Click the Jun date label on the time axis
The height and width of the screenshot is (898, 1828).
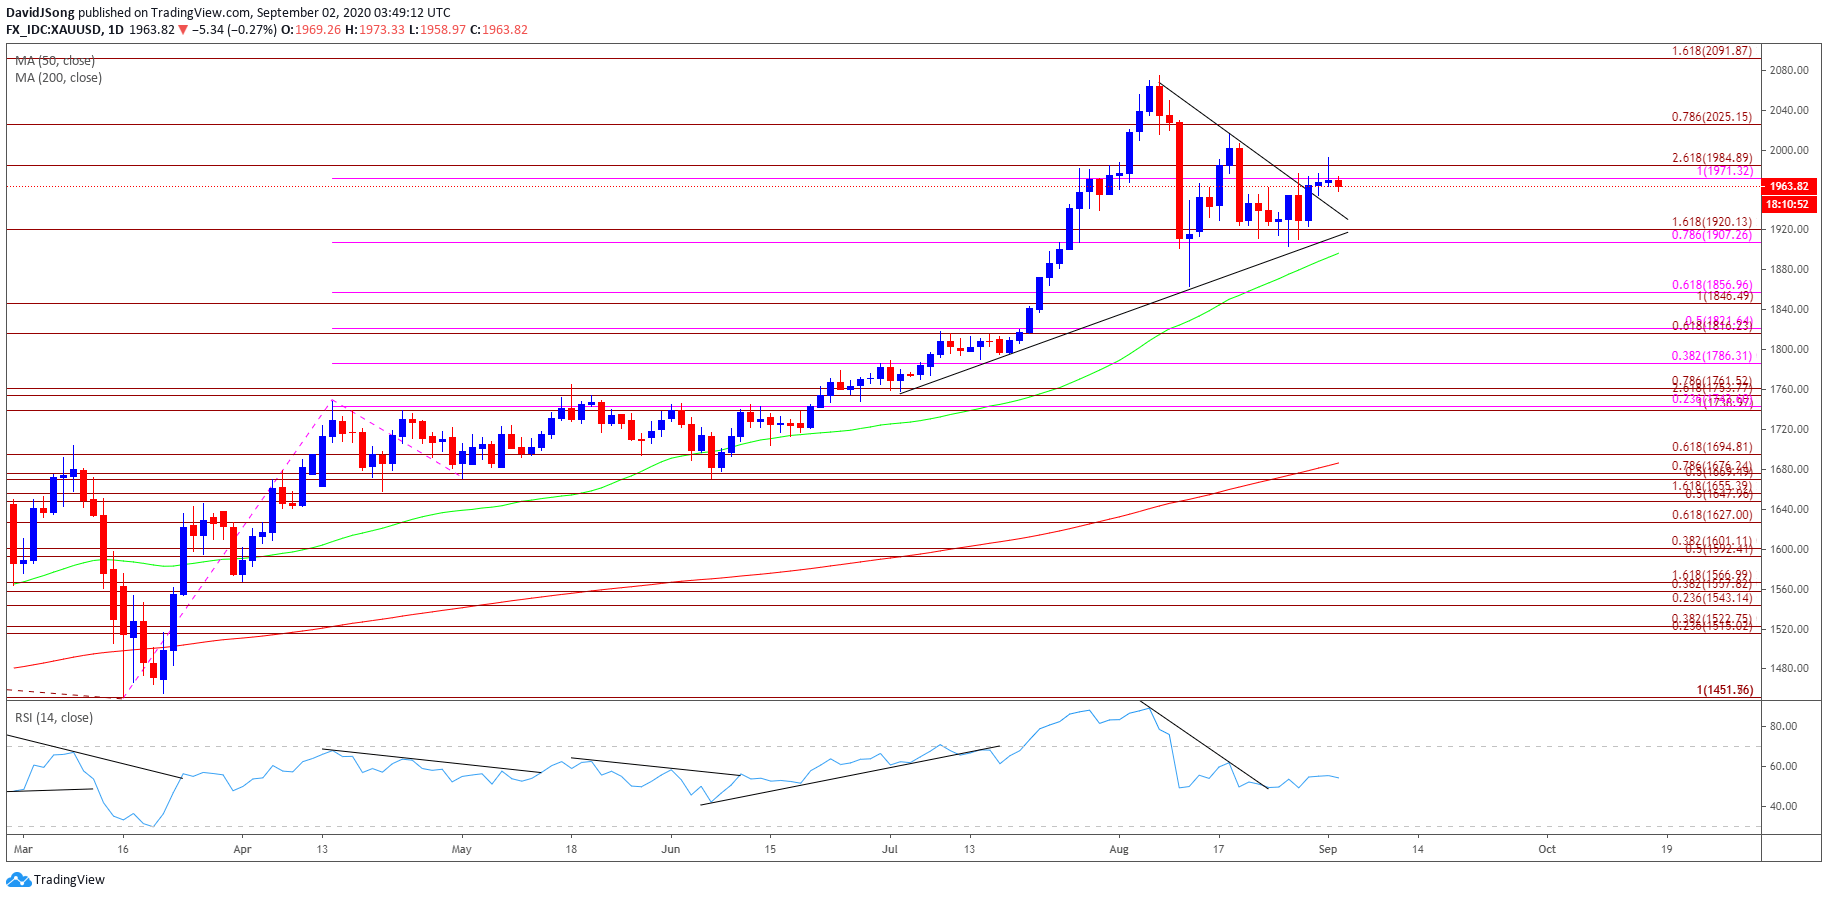coord(671,850)
